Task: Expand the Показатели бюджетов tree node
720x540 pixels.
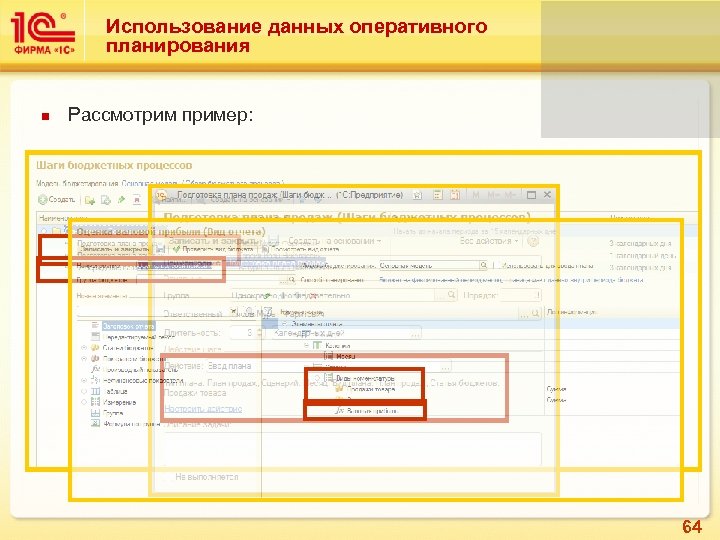Action: (84, 359)
